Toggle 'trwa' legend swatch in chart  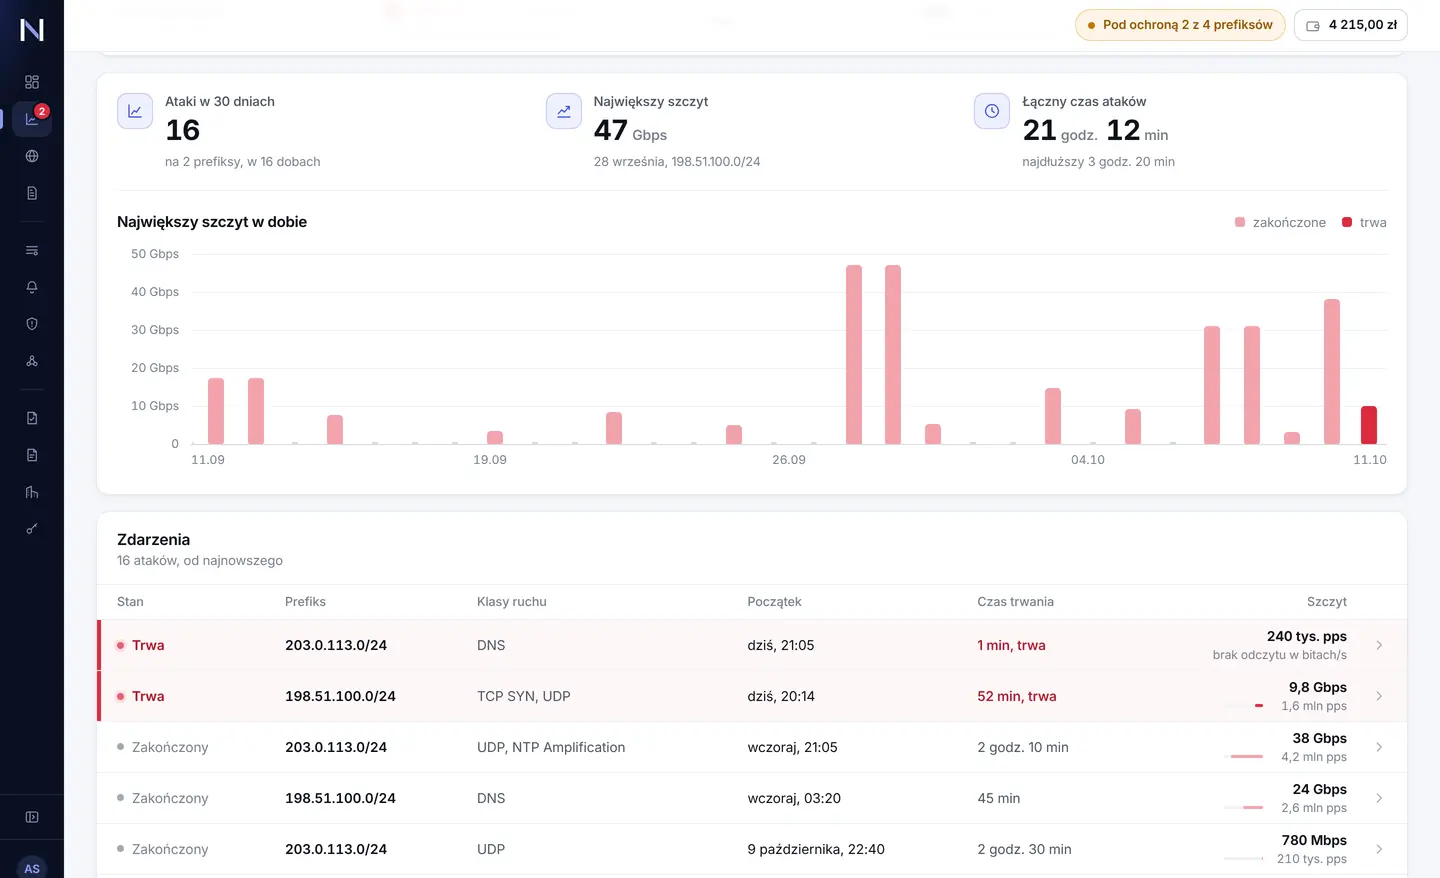[x=1347, y=222]
